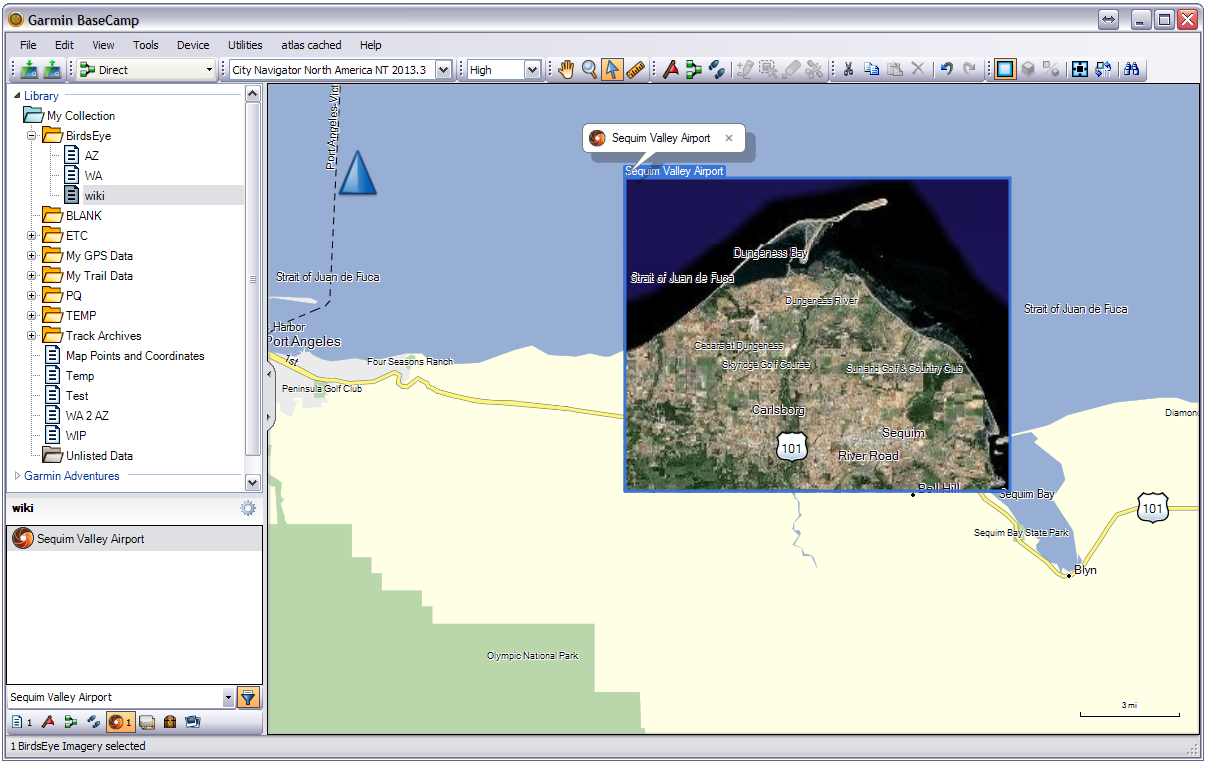Toggle the routes filter icon in bottom bar
This screenshot has height=762, width=1205.
pyautogui.click(x=70, y=722)
